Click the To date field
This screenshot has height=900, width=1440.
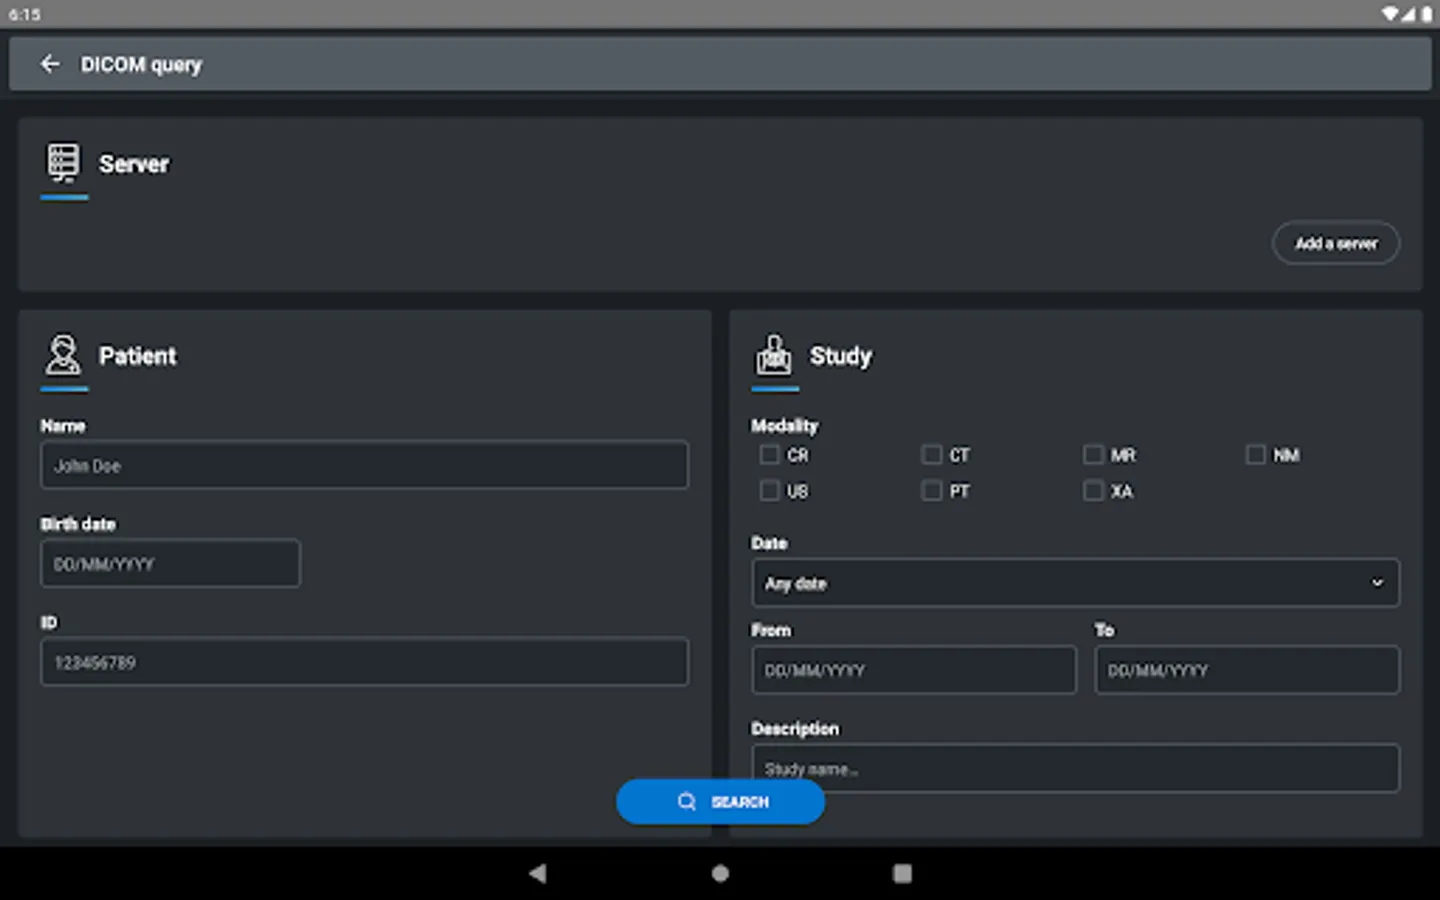(x=1247, y=670)
